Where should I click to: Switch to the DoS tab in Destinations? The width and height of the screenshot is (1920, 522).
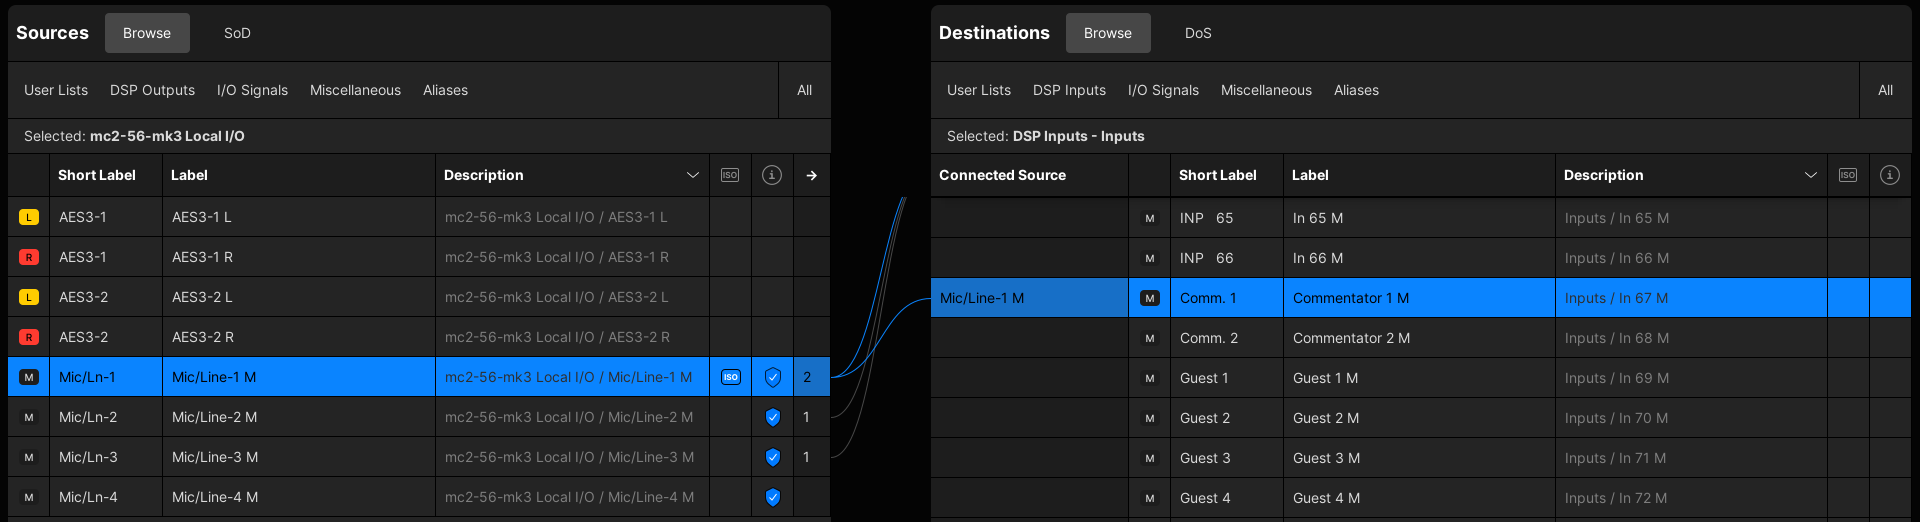1198,33
